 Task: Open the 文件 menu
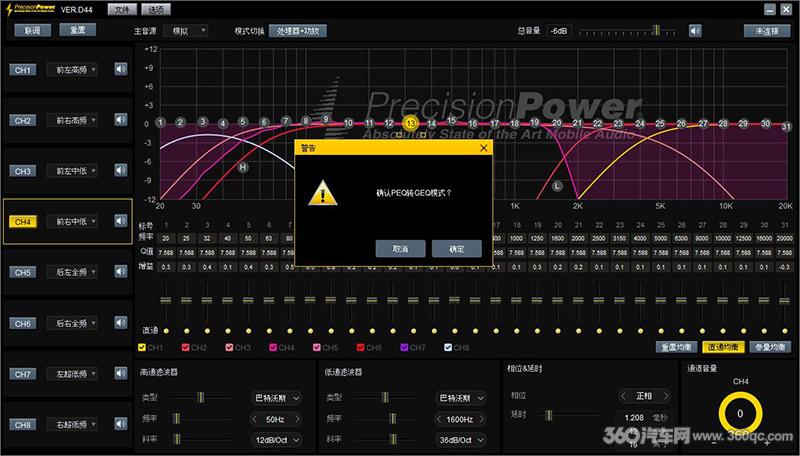coord(122,9)
